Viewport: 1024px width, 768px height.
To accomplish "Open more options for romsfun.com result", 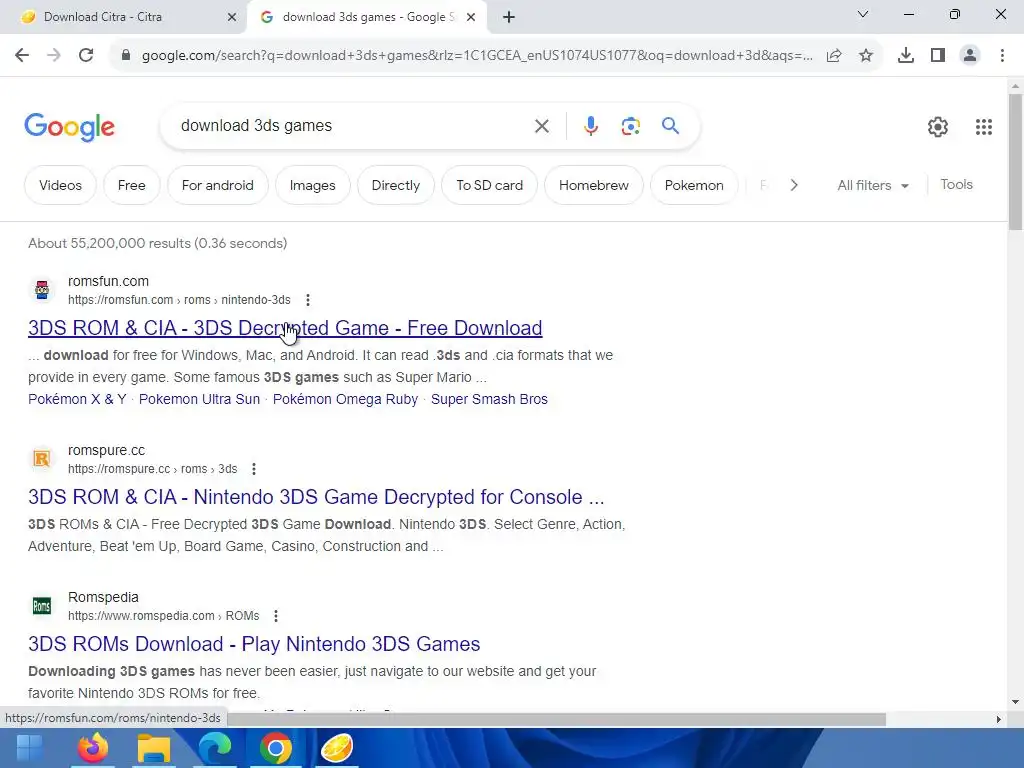I will pyautogui.click(x=308, y=300).
